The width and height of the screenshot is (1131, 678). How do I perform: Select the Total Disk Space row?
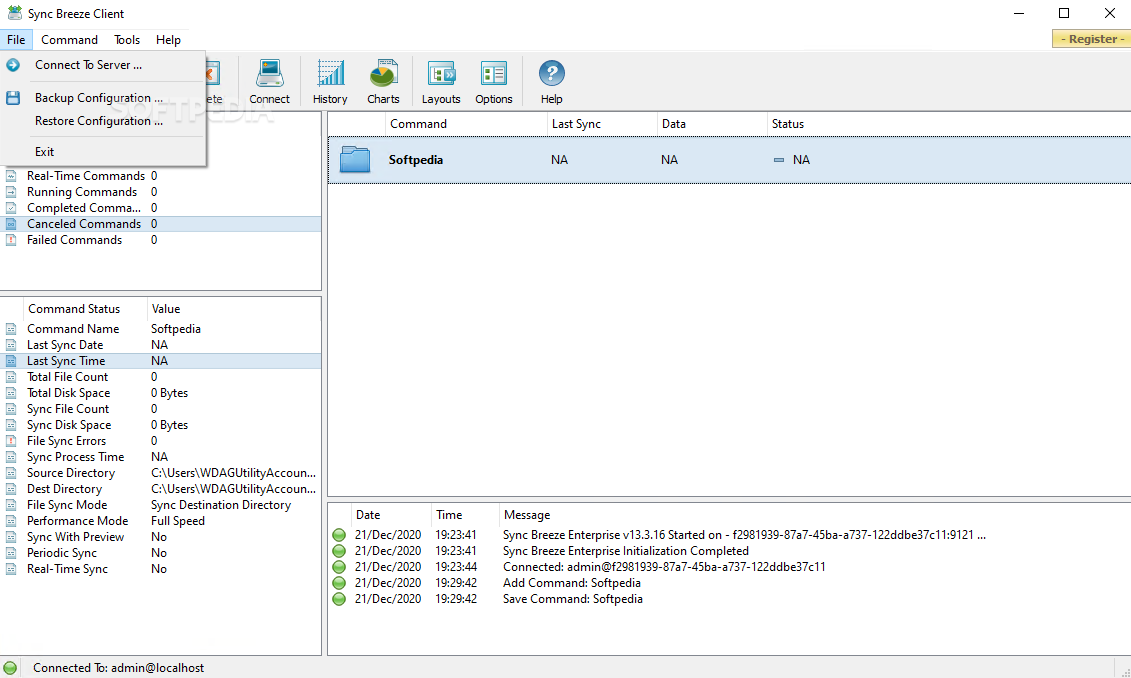tap(161, 393)
